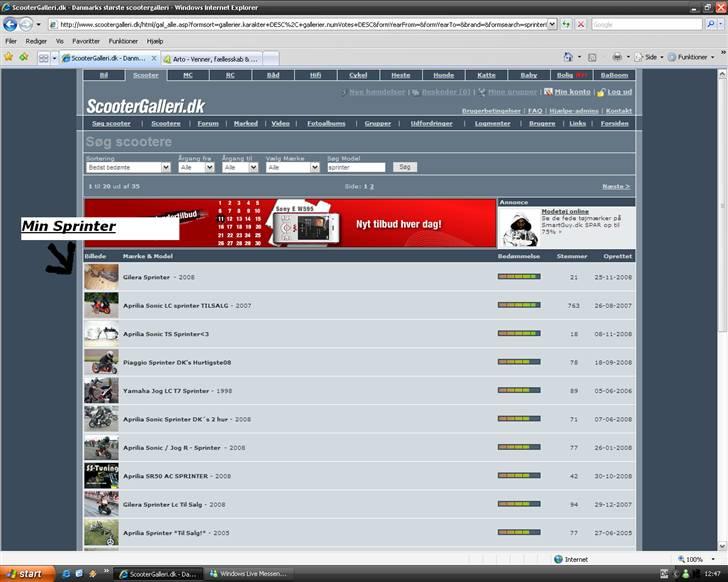This screenshot has height=582, width=728.
Task: Click the Favorites star icon
Action: (x=8, y=58)
